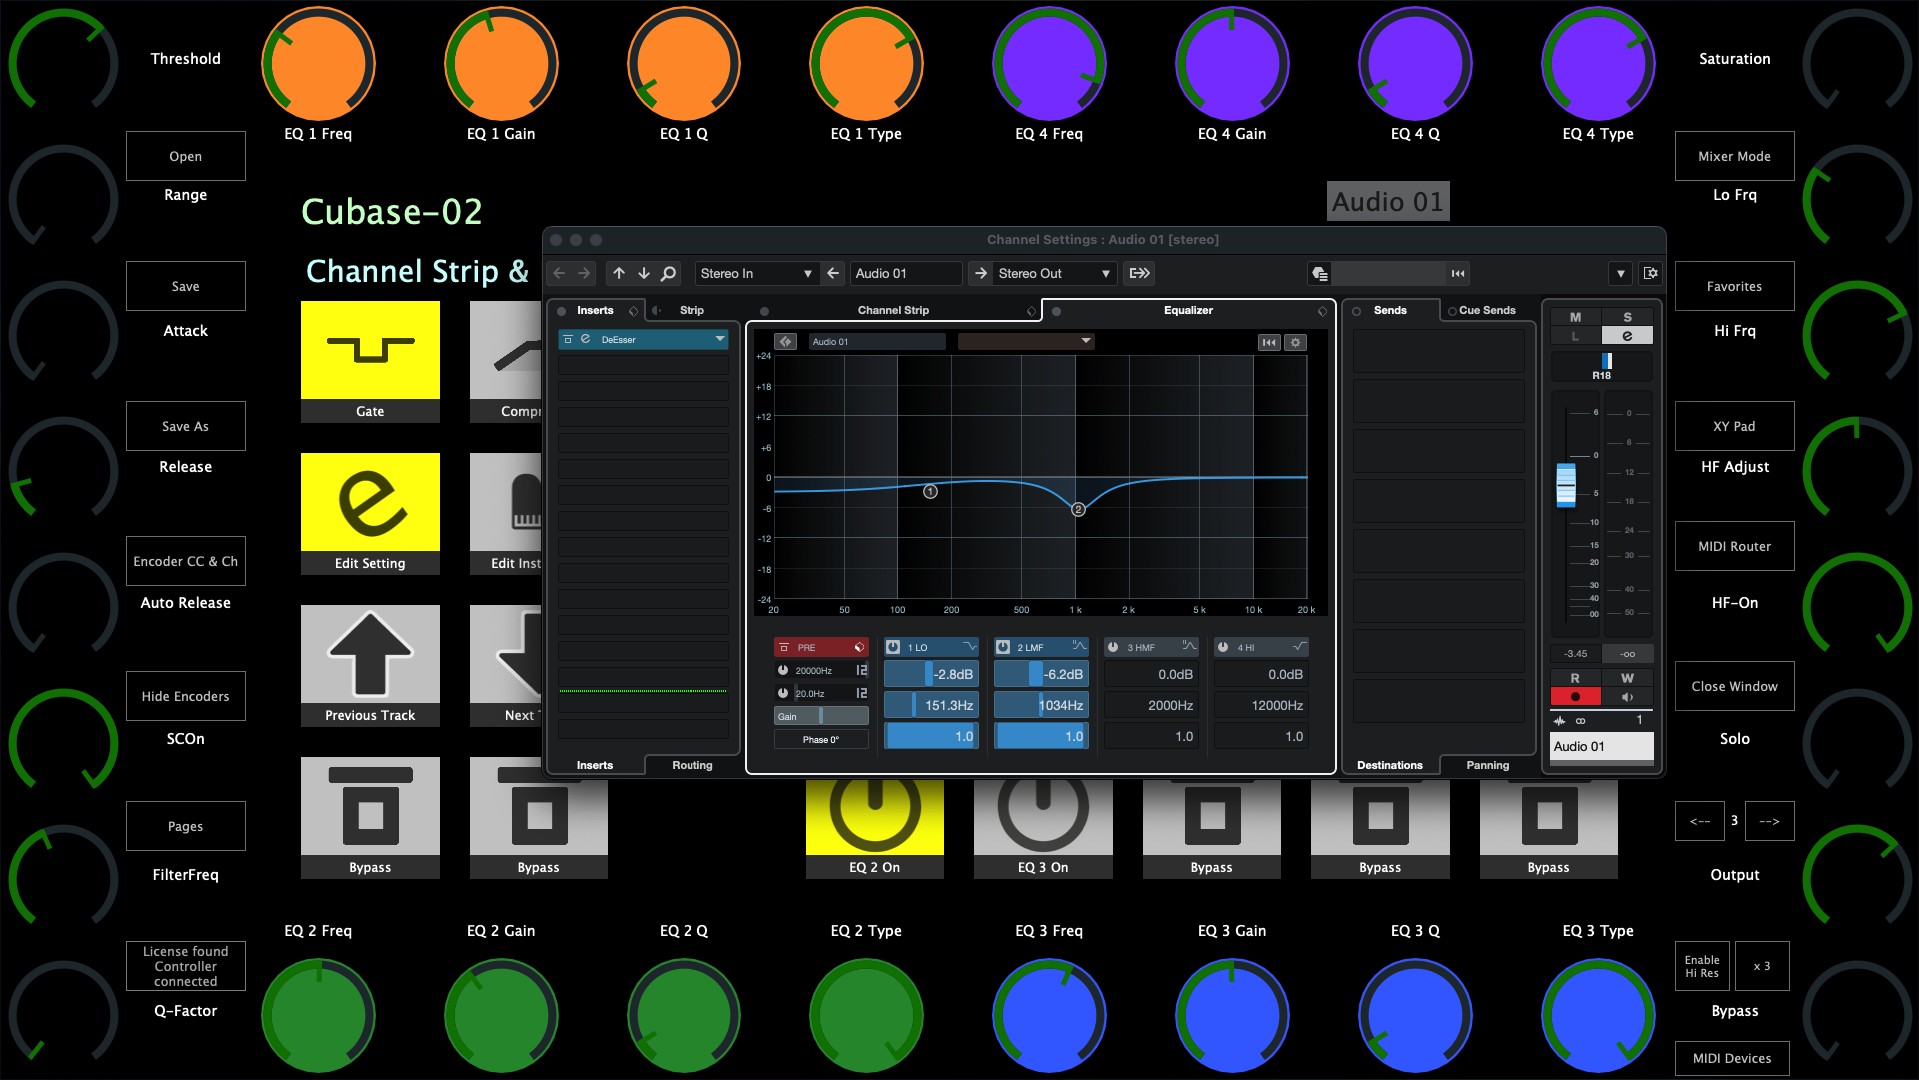Open the DeEsser plugin edit 'e' icon

pyautogui.click(x=586, y=339)
